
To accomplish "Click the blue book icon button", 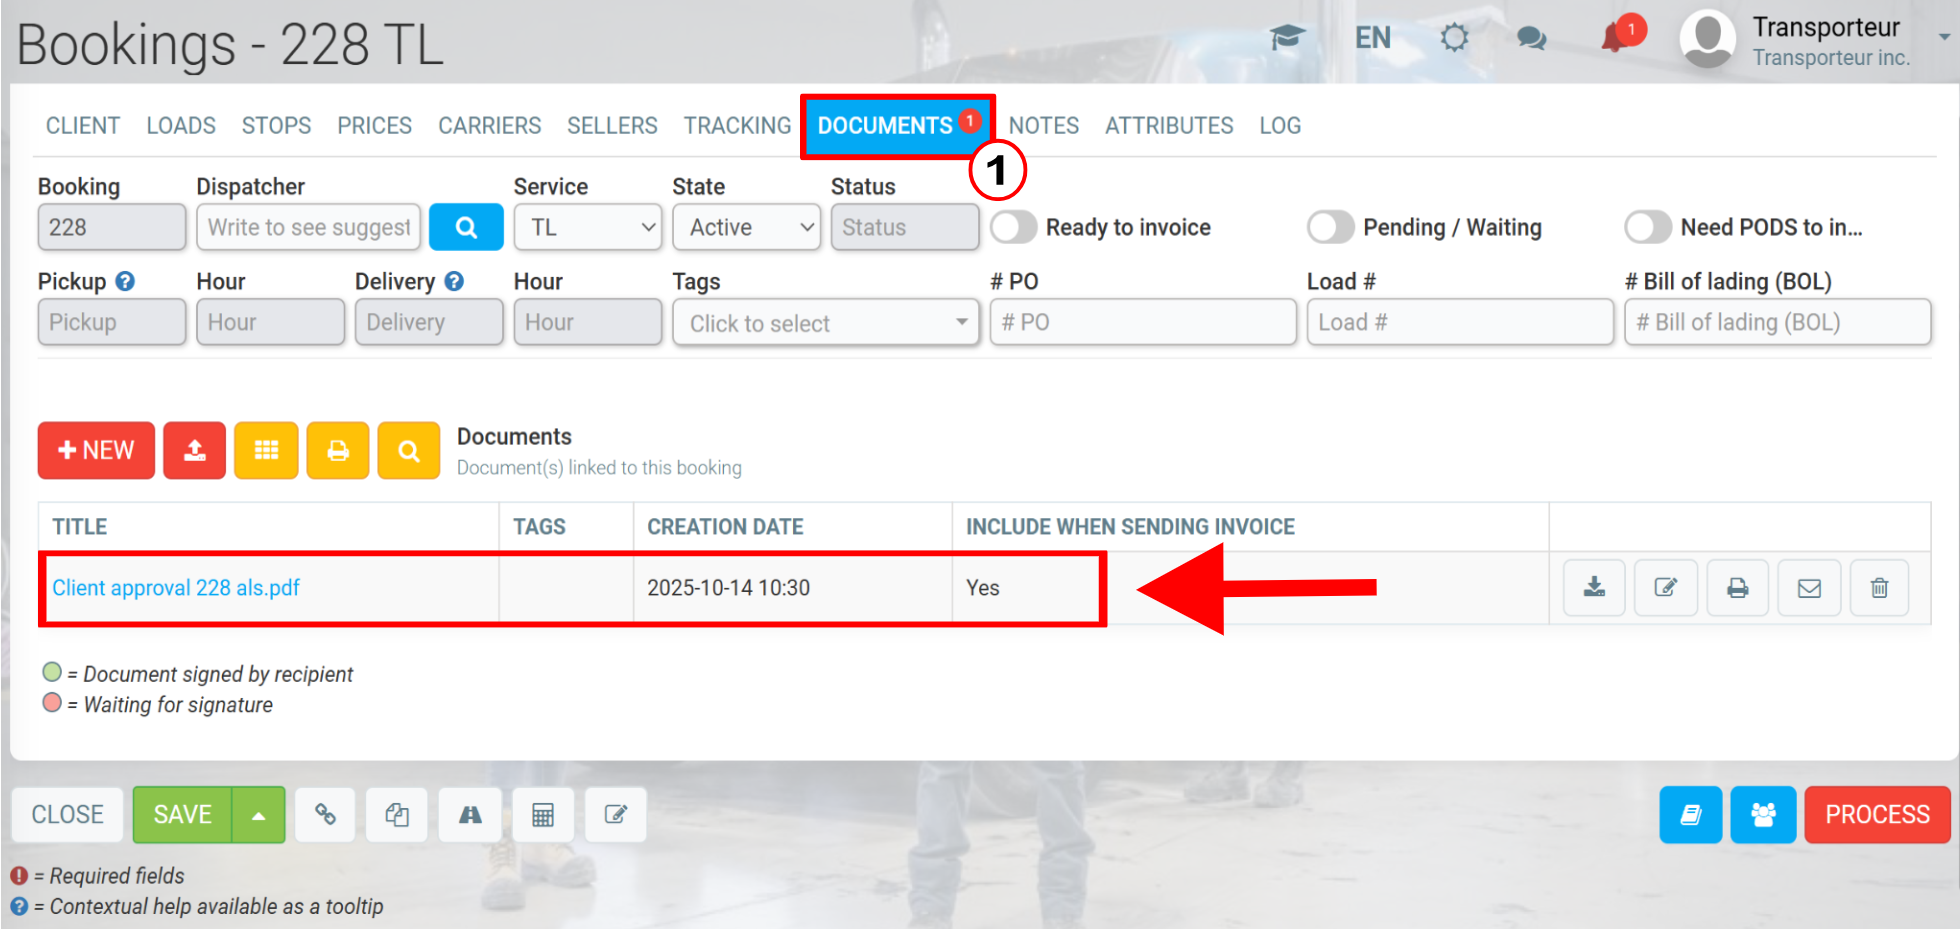I will coord(1691,815).
